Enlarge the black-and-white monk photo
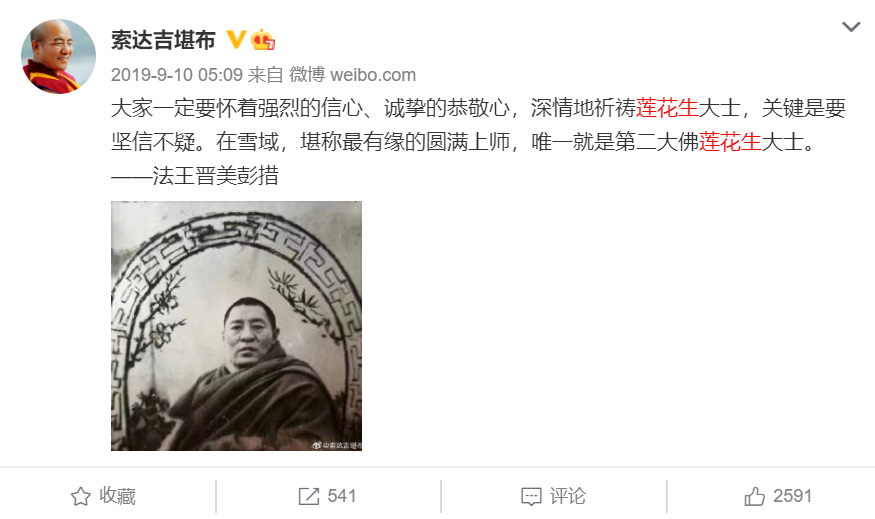The height and width of the screenshot is (519, 875). pos(236,326)
